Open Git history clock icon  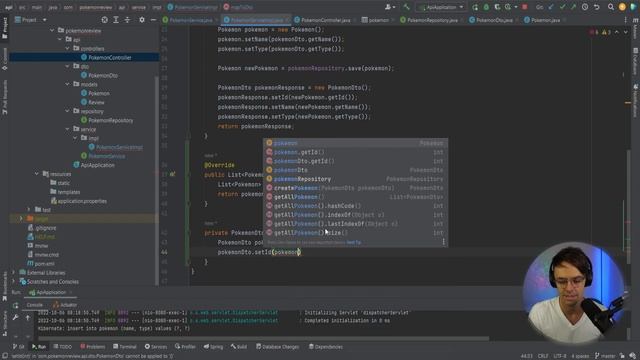(x=585, y=7)
